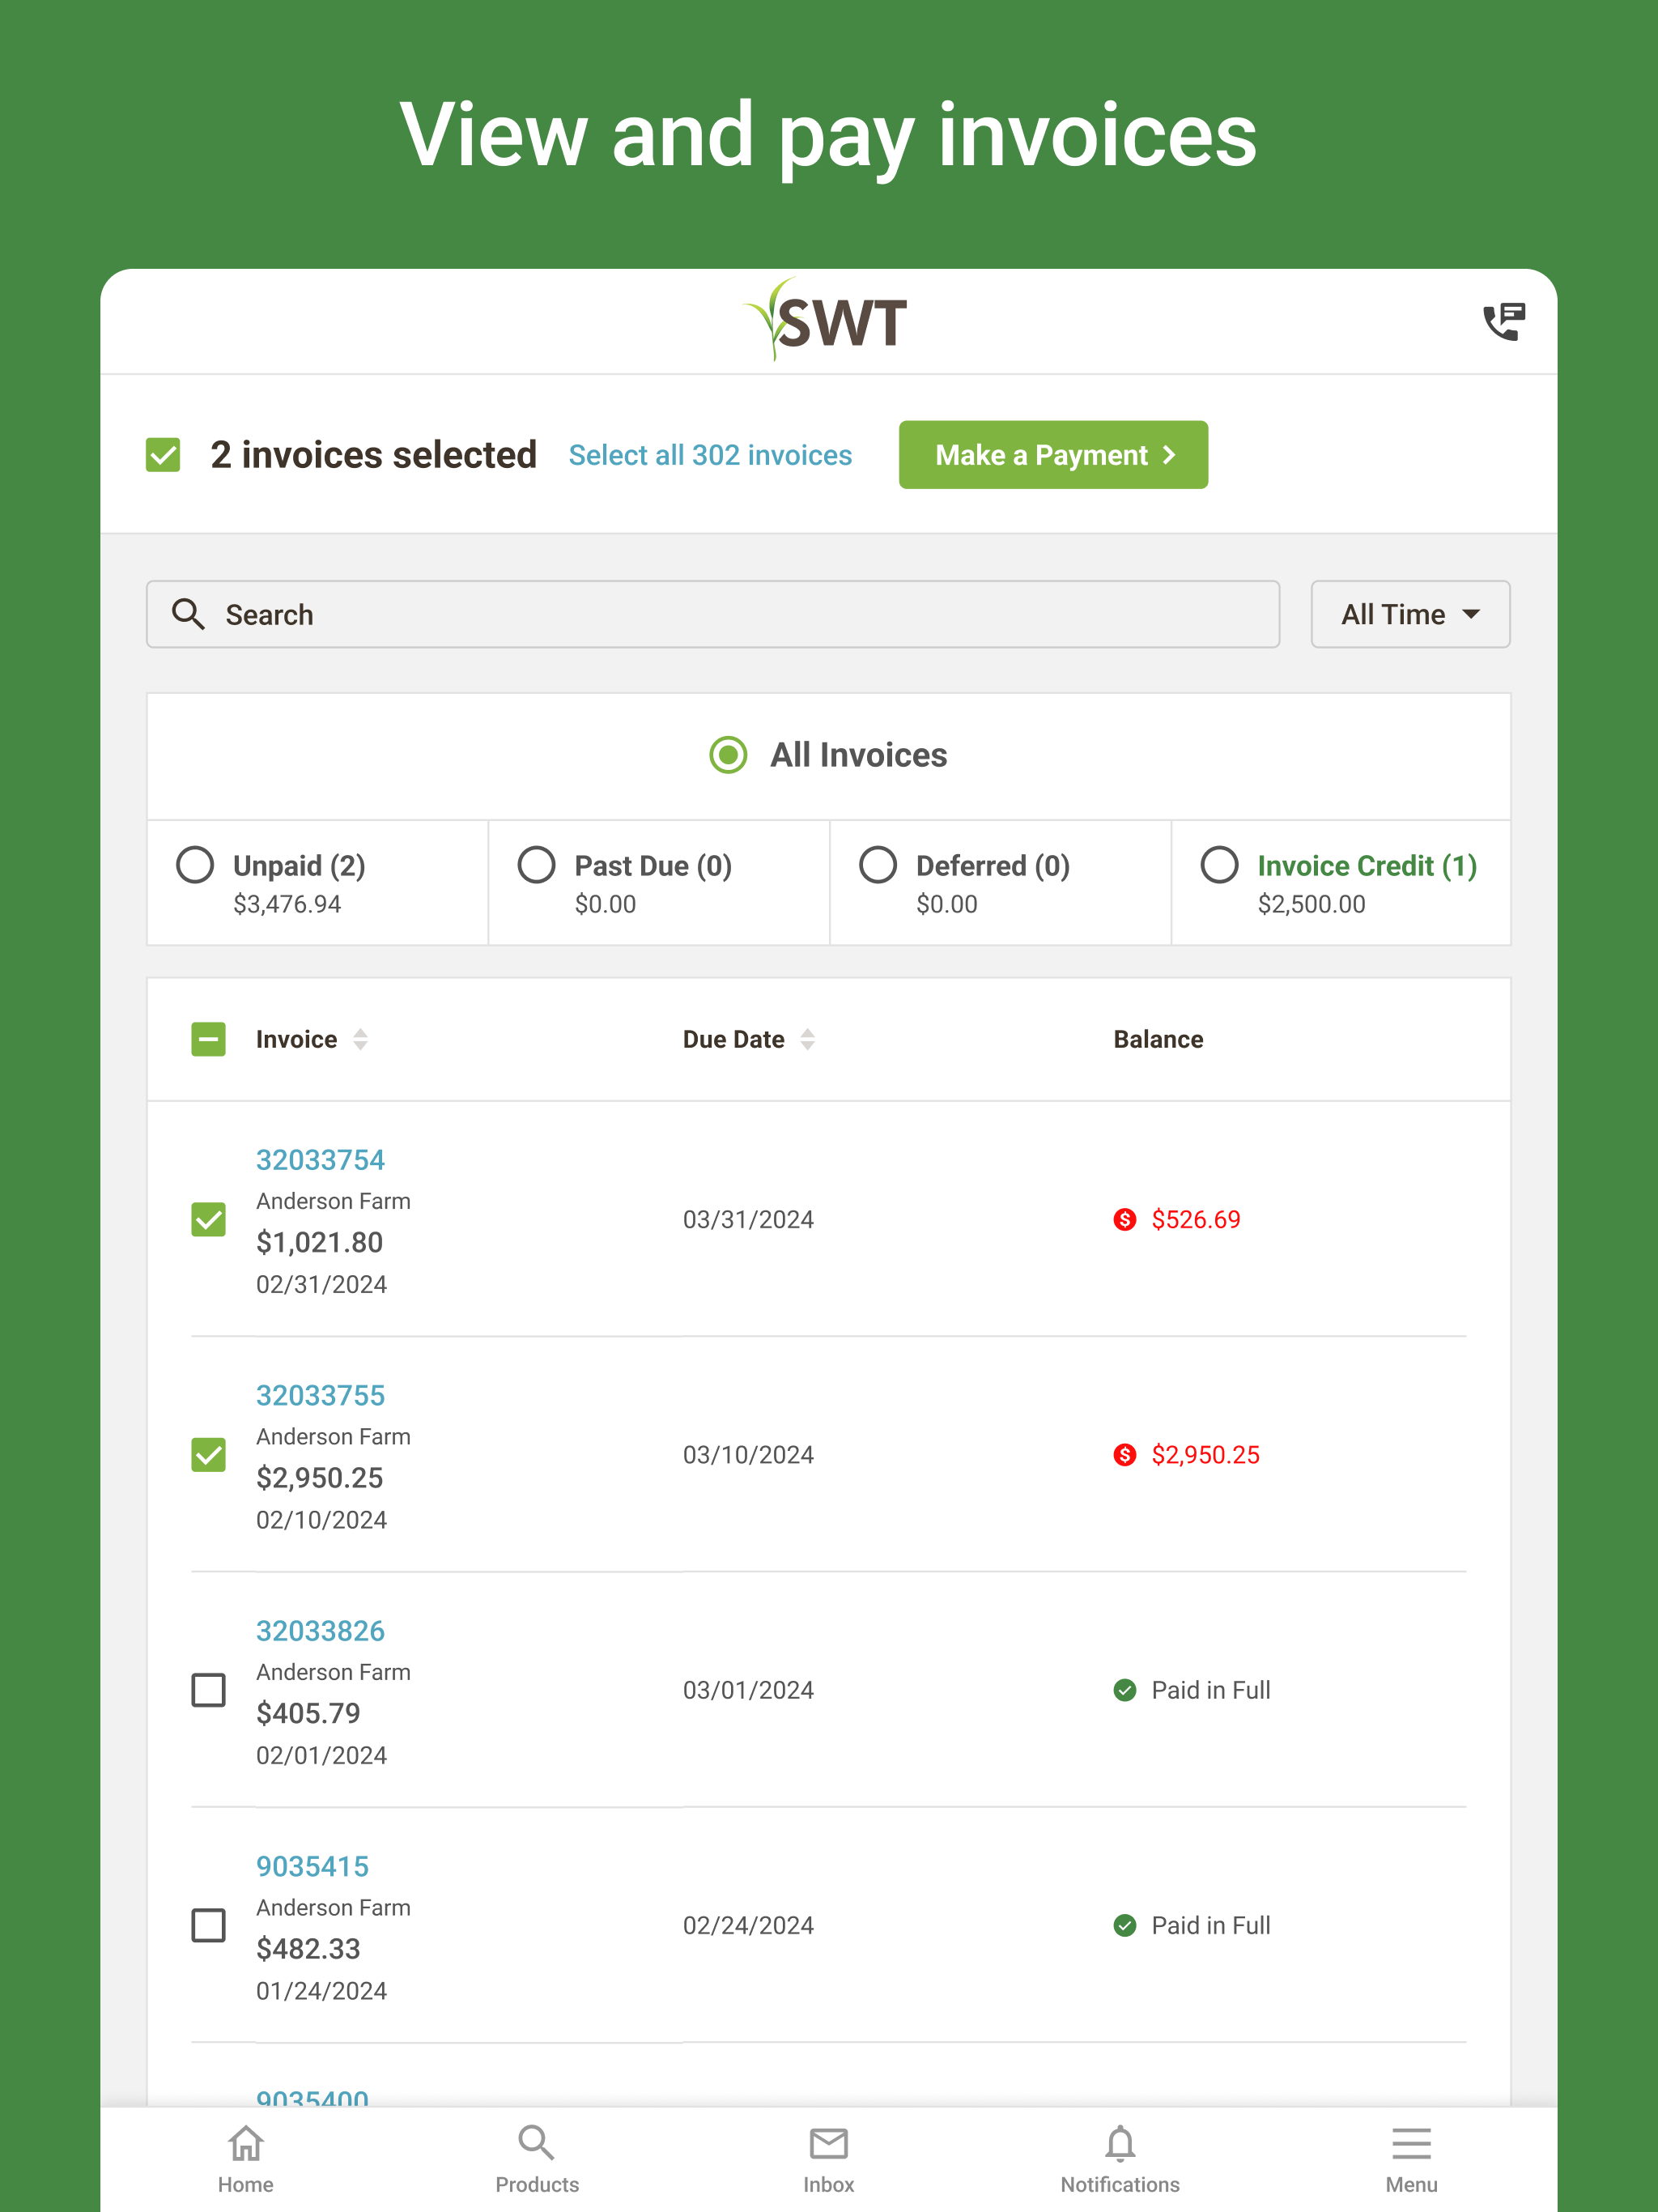The width and height of the screenshot is (1658, 2212).
Task: Open the All Time dropdown
Action: 1410,614
